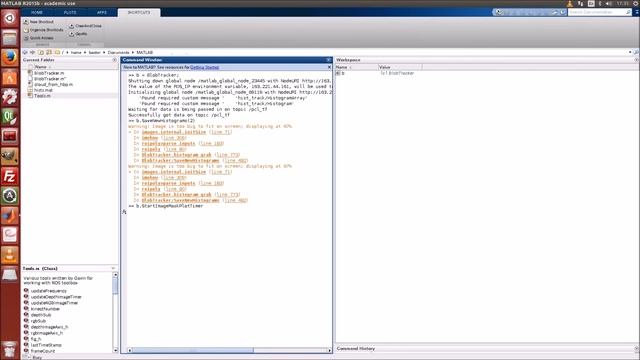Screen dimensions: 640x360
Task: Open FileZilla from the dock
Action: point(10,176)
